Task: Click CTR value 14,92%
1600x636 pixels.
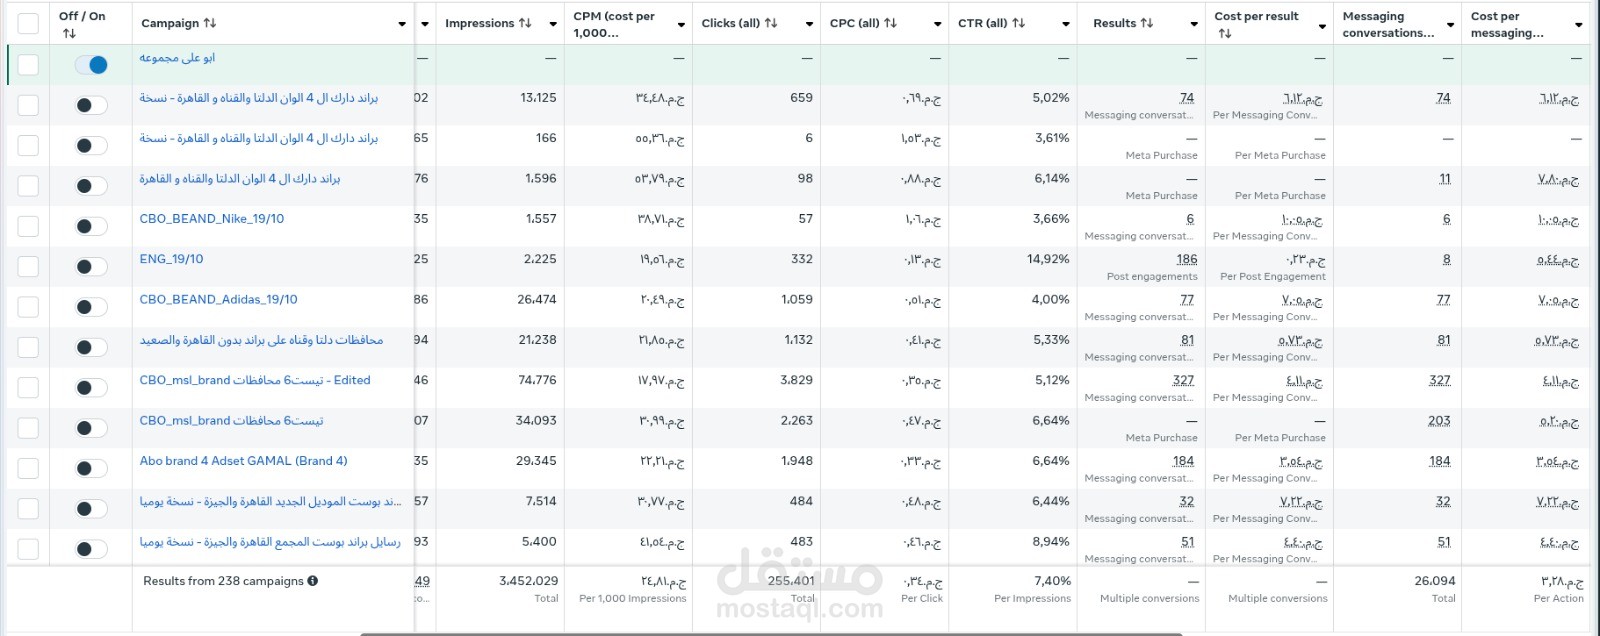Action: (1048, 259)
